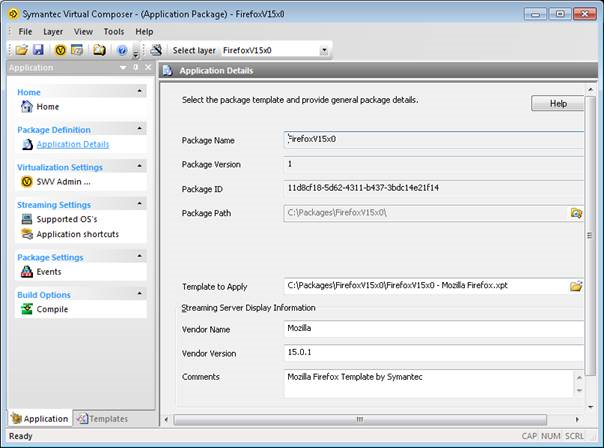Image resolution: width=604 pixels, height=448 pixels.
Task: Collapse the Package Definition section
Action: [139, 128]
